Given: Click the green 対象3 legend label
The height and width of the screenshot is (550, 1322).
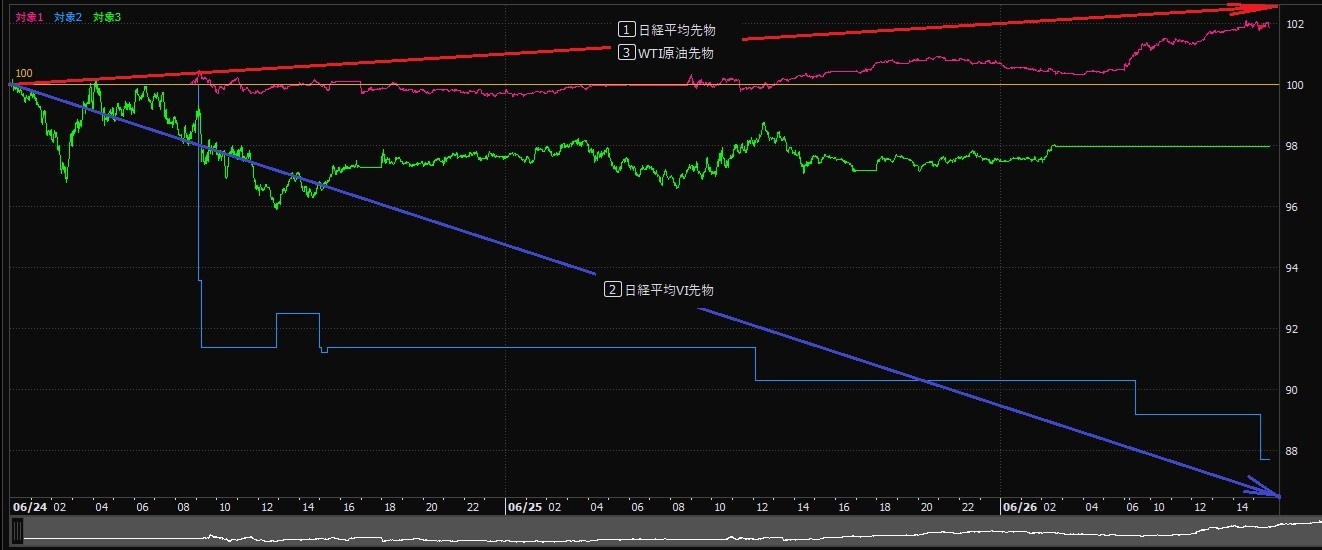Looking at the screenshot, I should tap(106, 17).
